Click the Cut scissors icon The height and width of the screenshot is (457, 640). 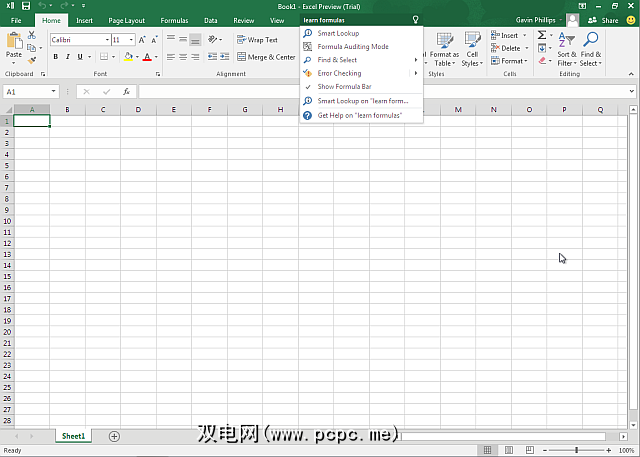(31, 35)
